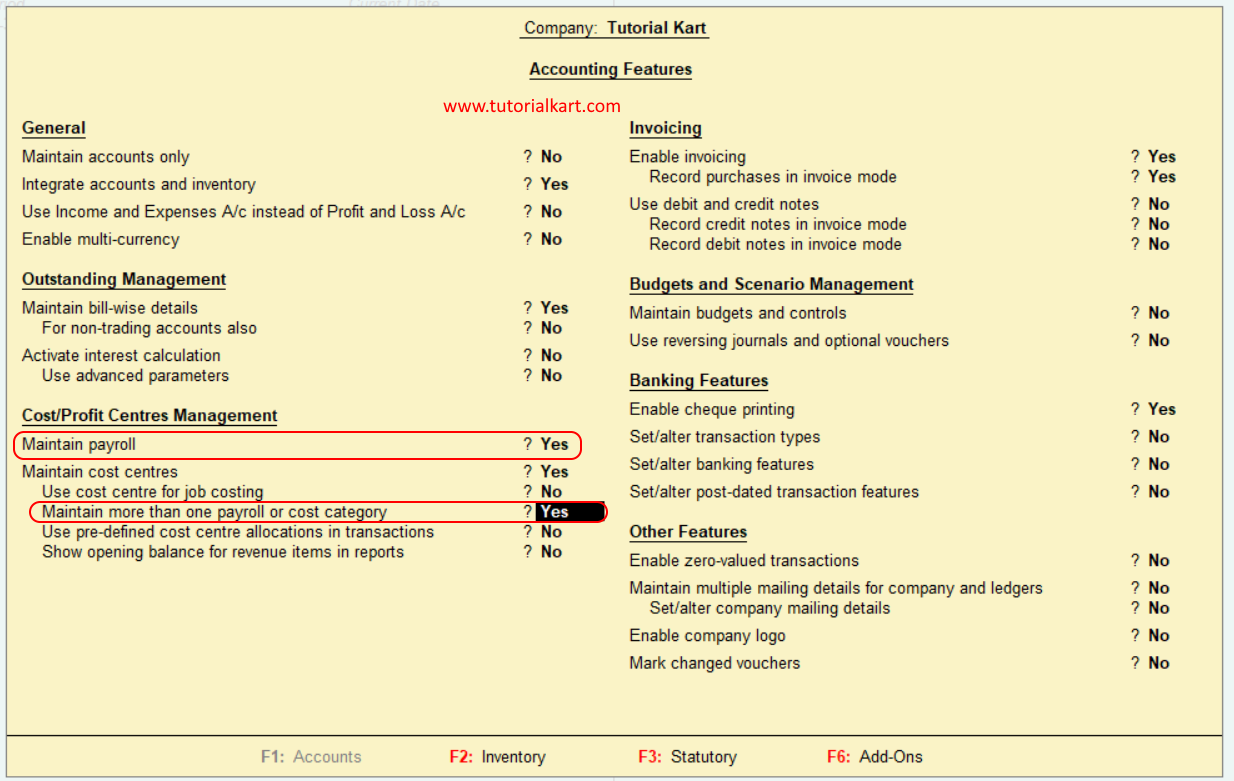Screen dimensions: 1234x781
Task: Set 'Use cost centre for job costing' value
Action: (551, 492)
